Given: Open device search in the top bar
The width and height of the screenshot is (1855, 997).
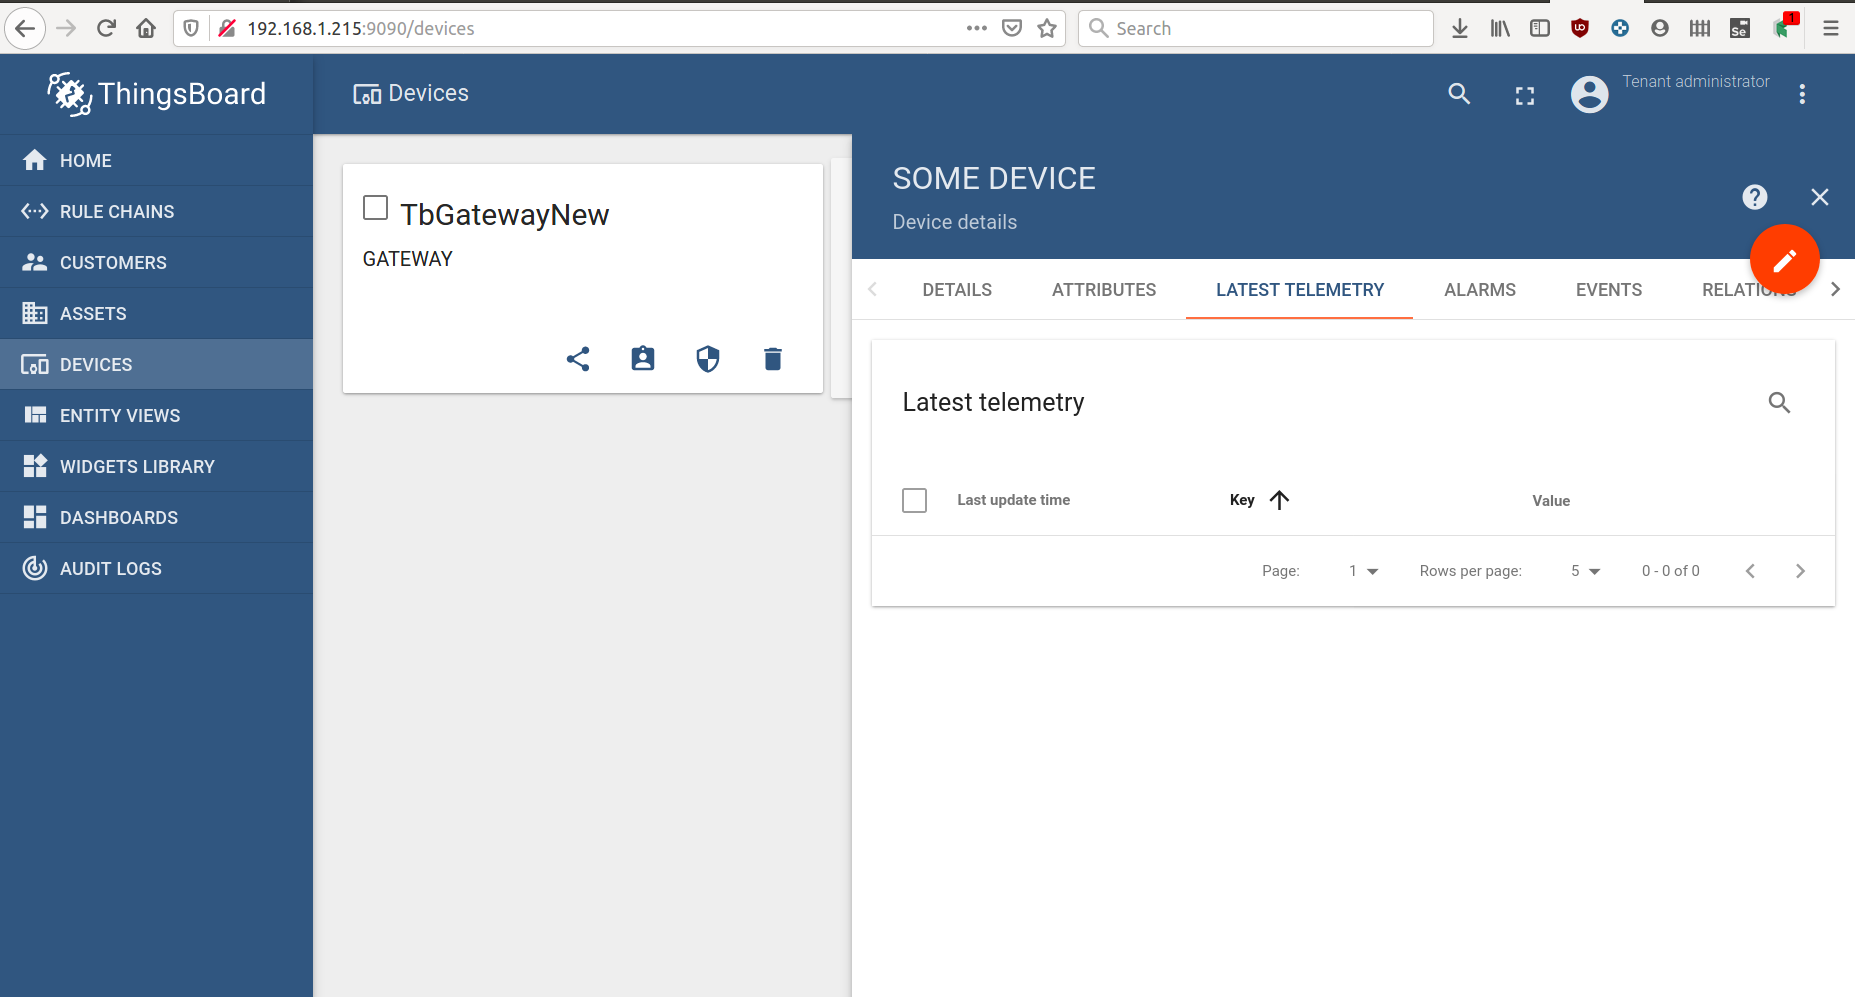Looking at the screenshot, I should pos(1459,94).
